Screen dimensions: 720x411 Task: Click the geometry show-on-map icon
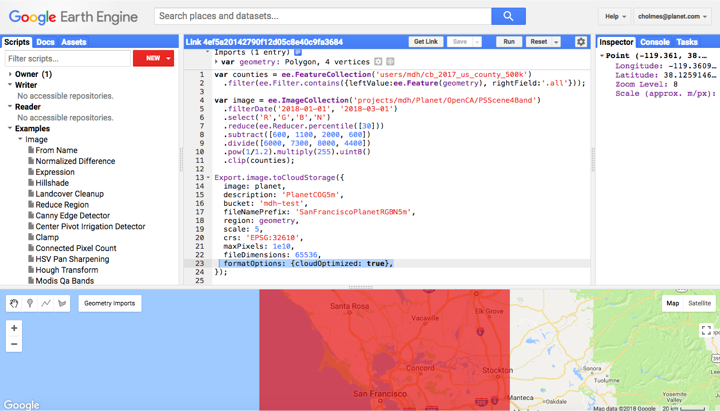(x=378, y=62)
